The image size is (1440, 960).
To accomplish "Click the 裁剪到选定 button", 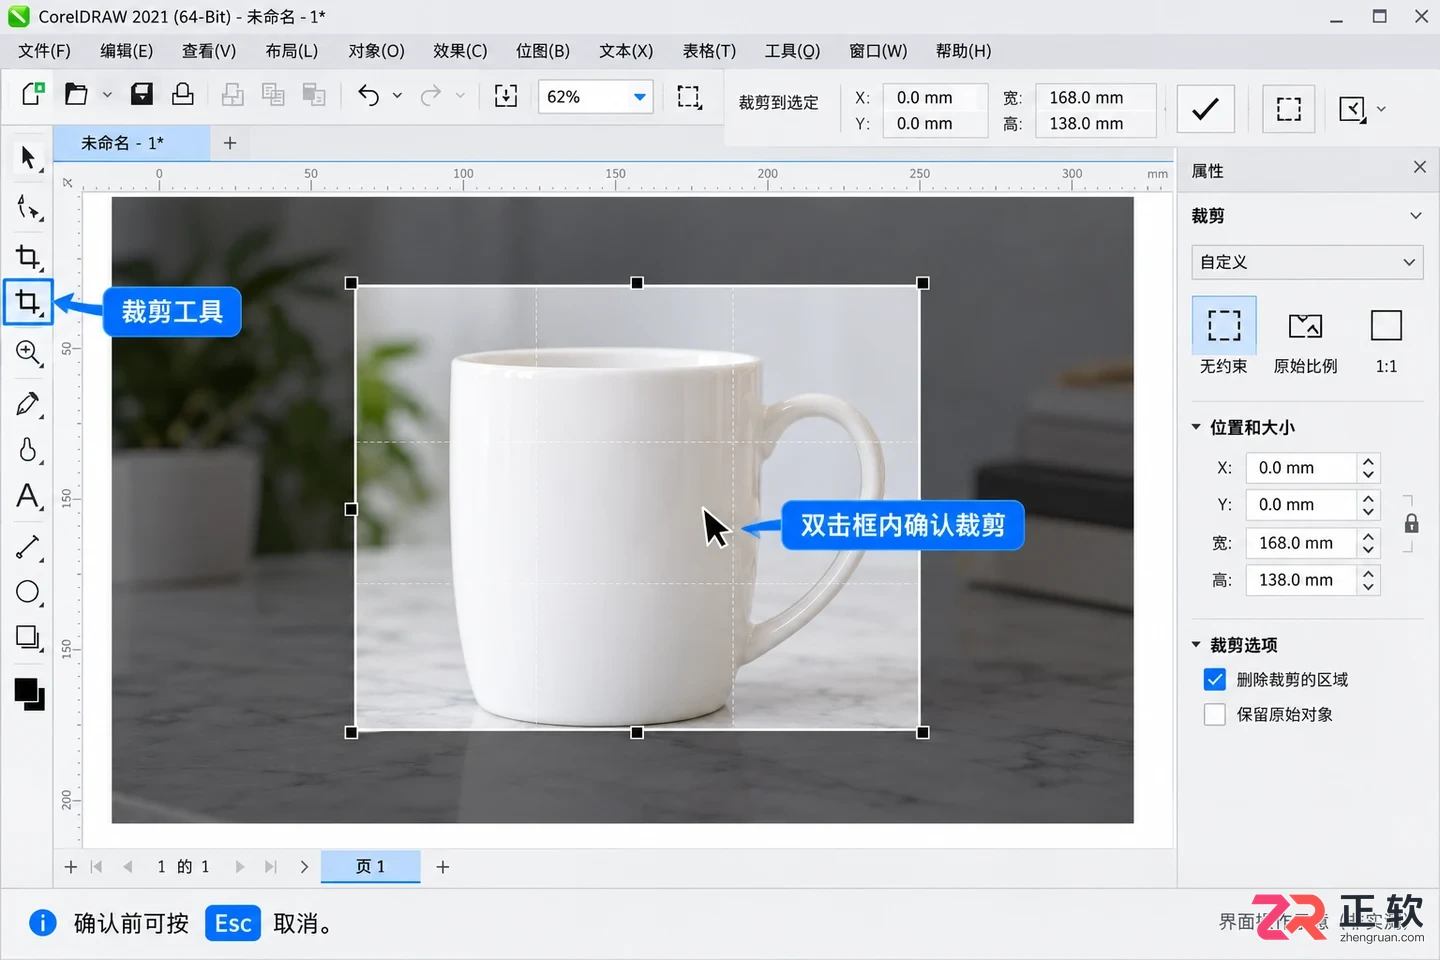I will (779, 102).
